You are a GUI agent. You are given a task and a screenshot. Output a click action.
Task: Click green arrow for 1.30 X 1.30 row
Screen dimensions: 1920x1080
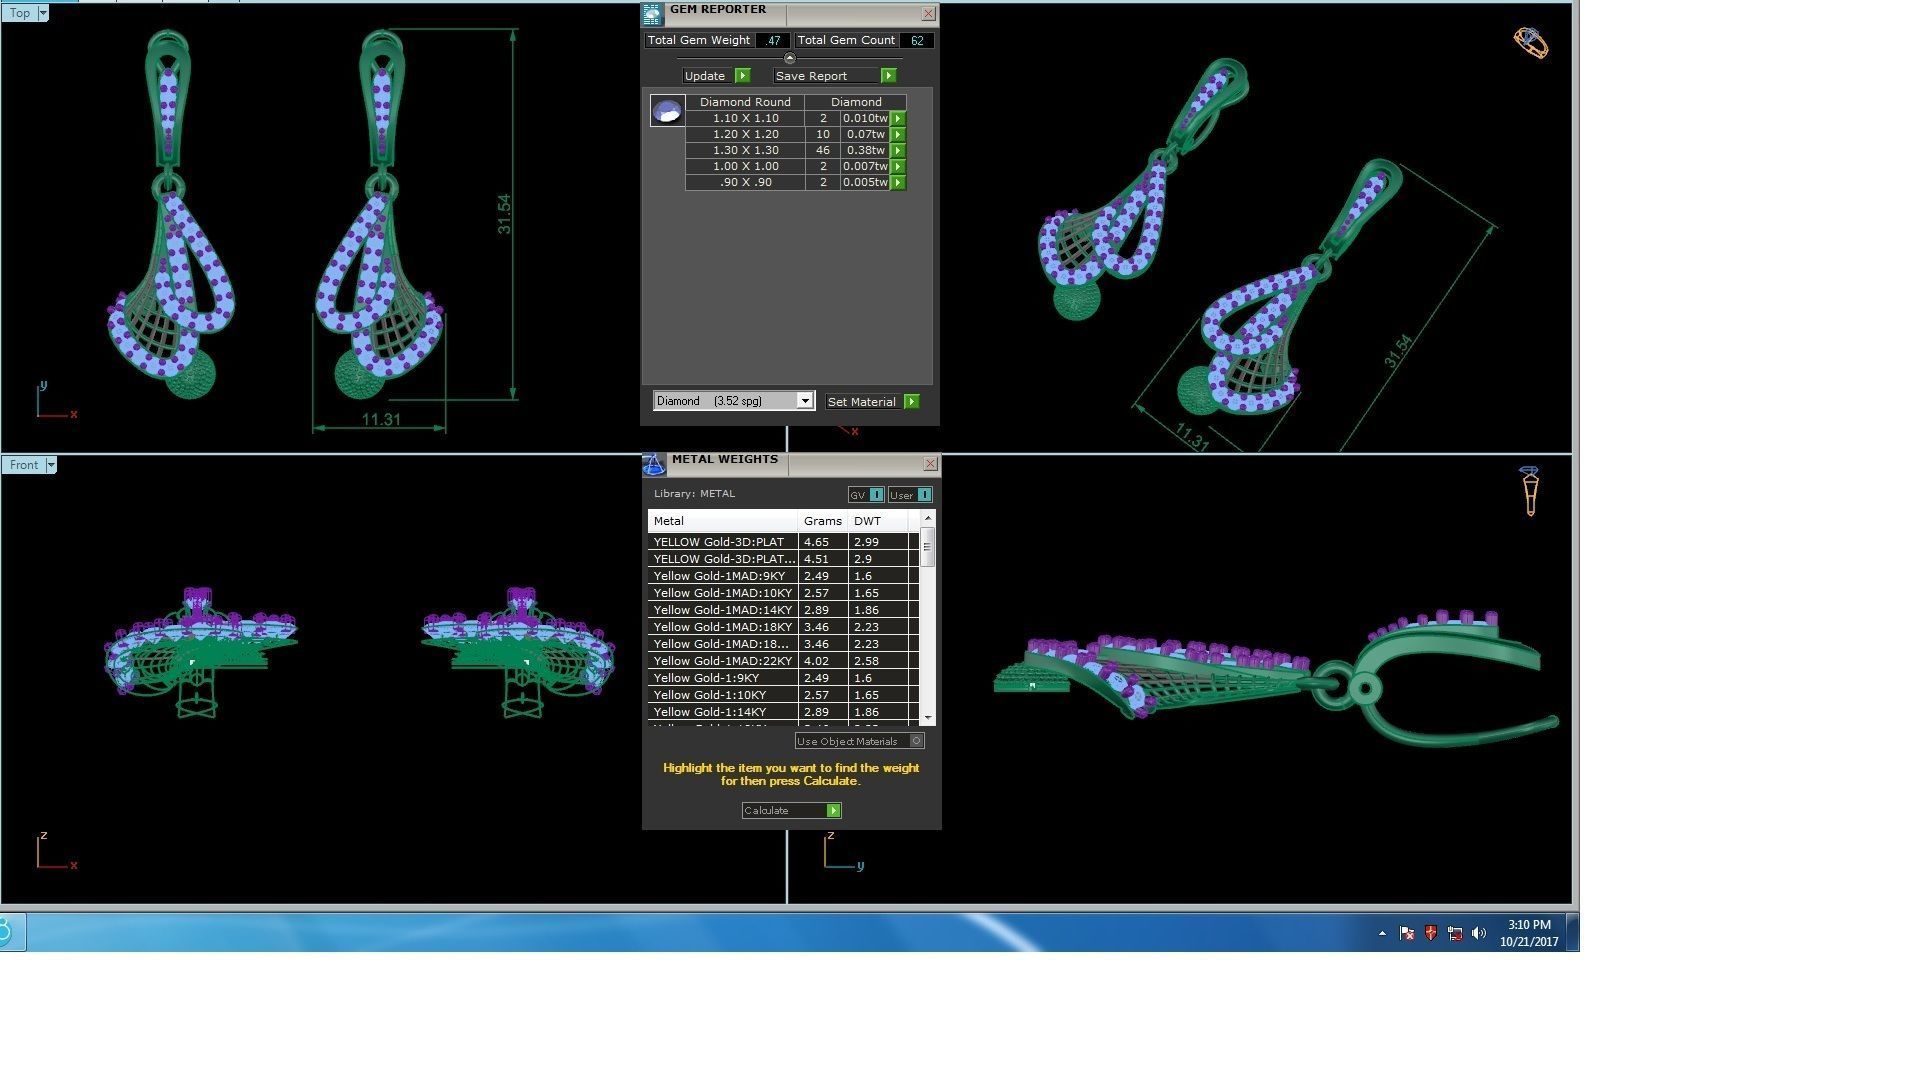point(898,151)
